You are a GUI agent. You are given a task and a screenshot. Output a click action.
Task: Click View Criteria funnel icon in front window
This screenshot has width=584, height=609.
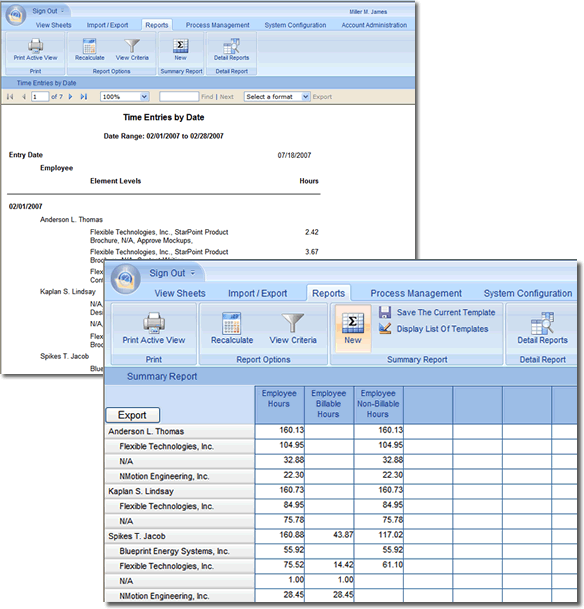293,323
